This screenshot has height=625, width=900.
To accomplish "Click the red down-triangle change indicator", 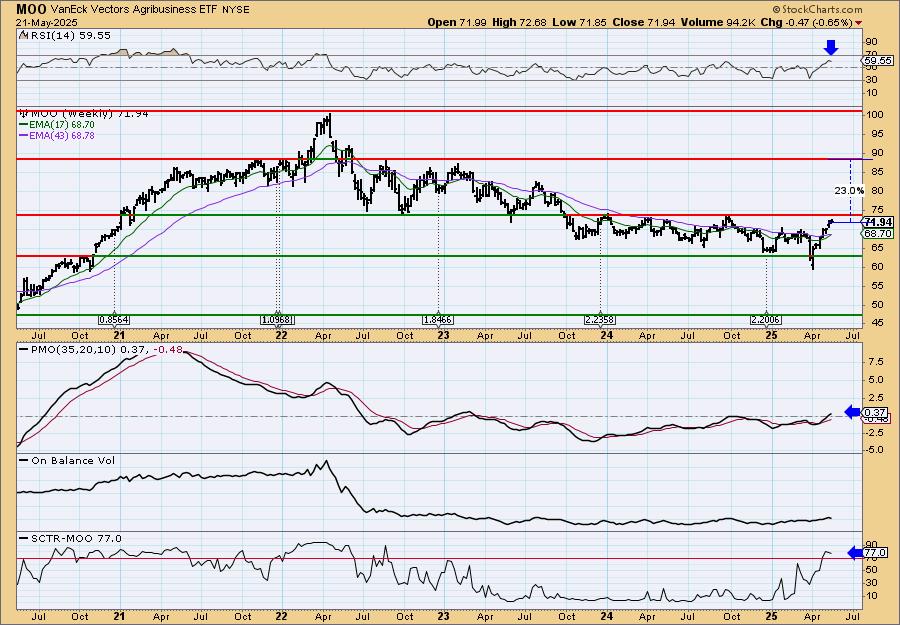I will tap(858, 23).
